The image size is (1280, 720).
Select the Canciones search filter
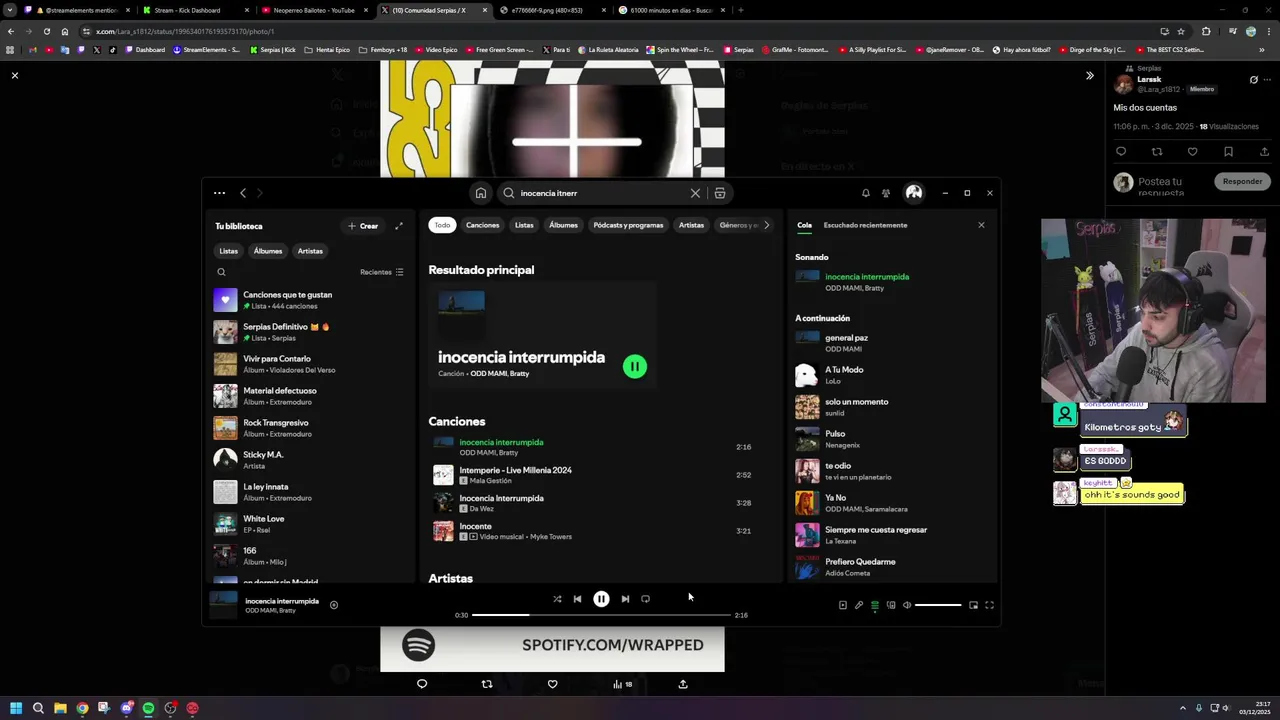(482, 225)
